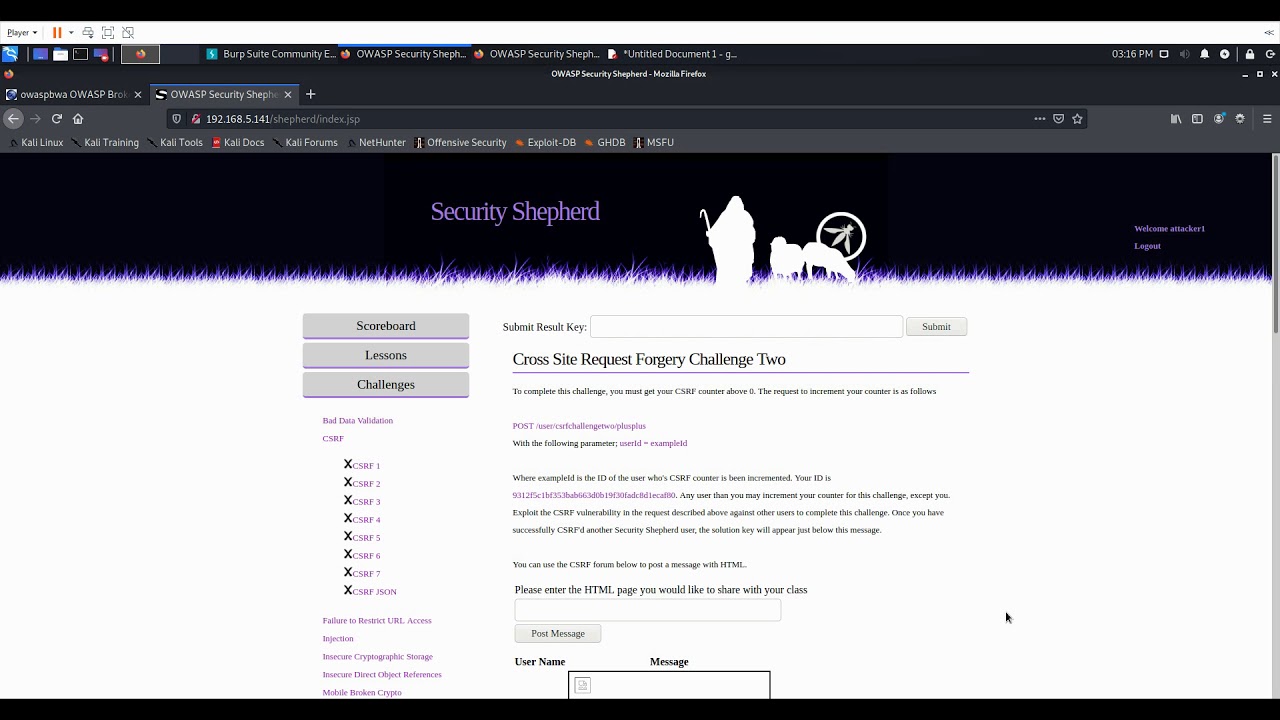This screenshot has width=1280, height=720.
Task: Open the Kali Tools bookmark
Action: coord(175,142)
